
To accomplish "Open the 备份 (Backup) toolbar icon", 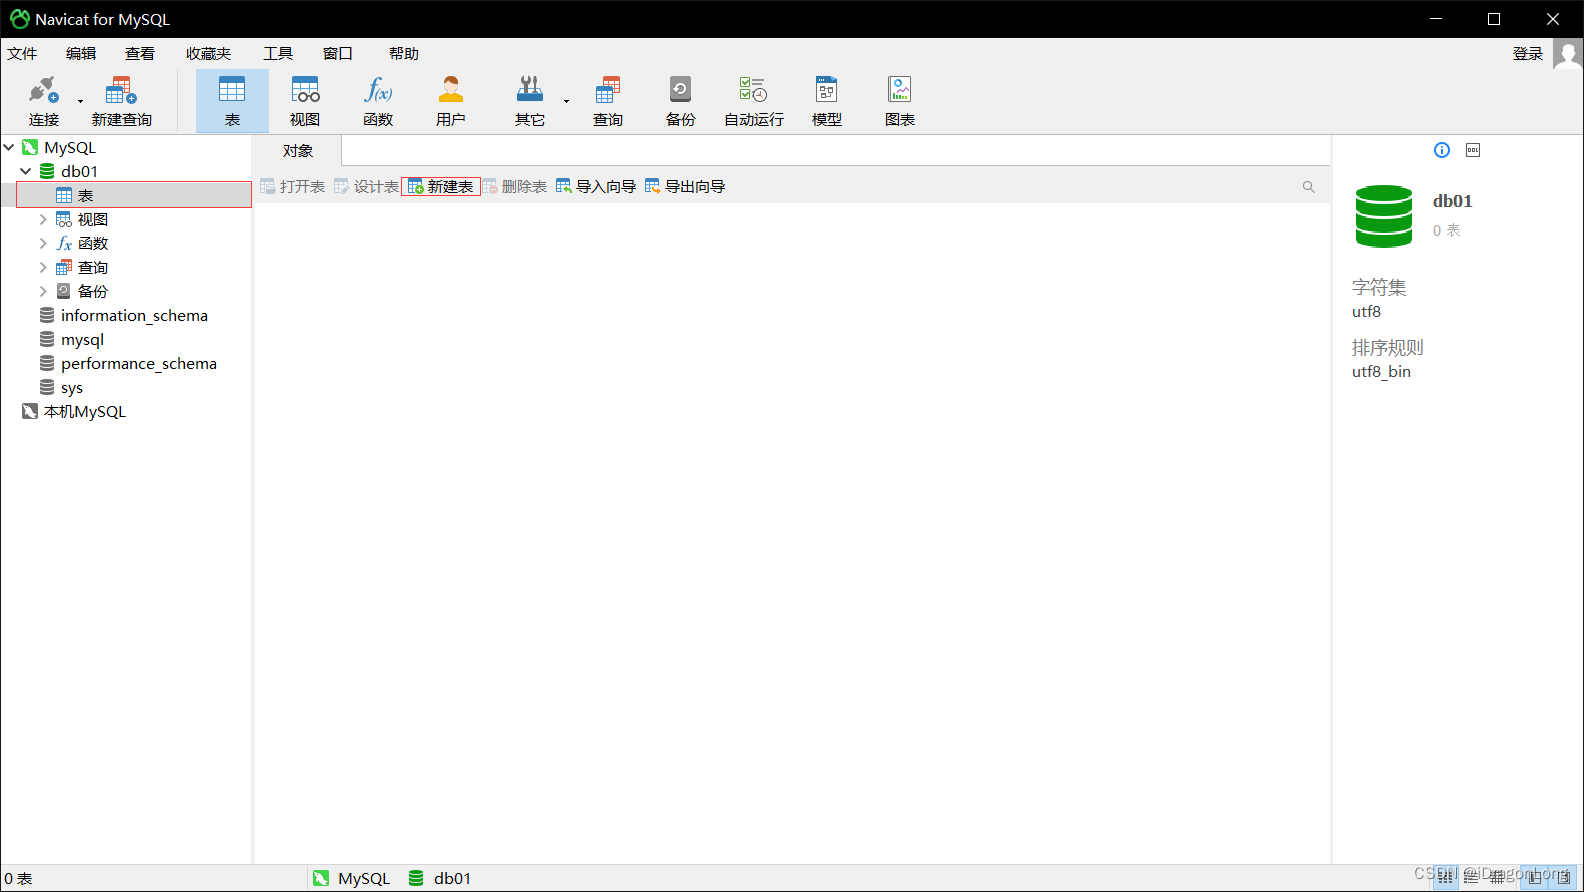I will pyautogui.click(x=681, y=100).
